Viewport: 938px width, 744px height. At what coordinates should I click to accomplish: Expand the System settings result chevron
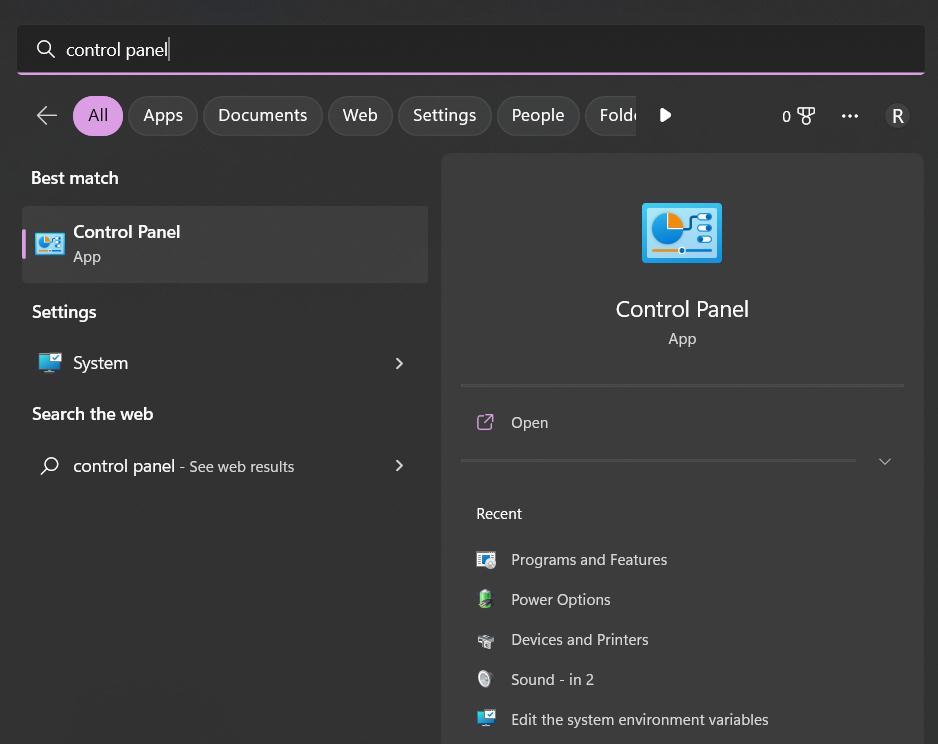coord(399,363)
